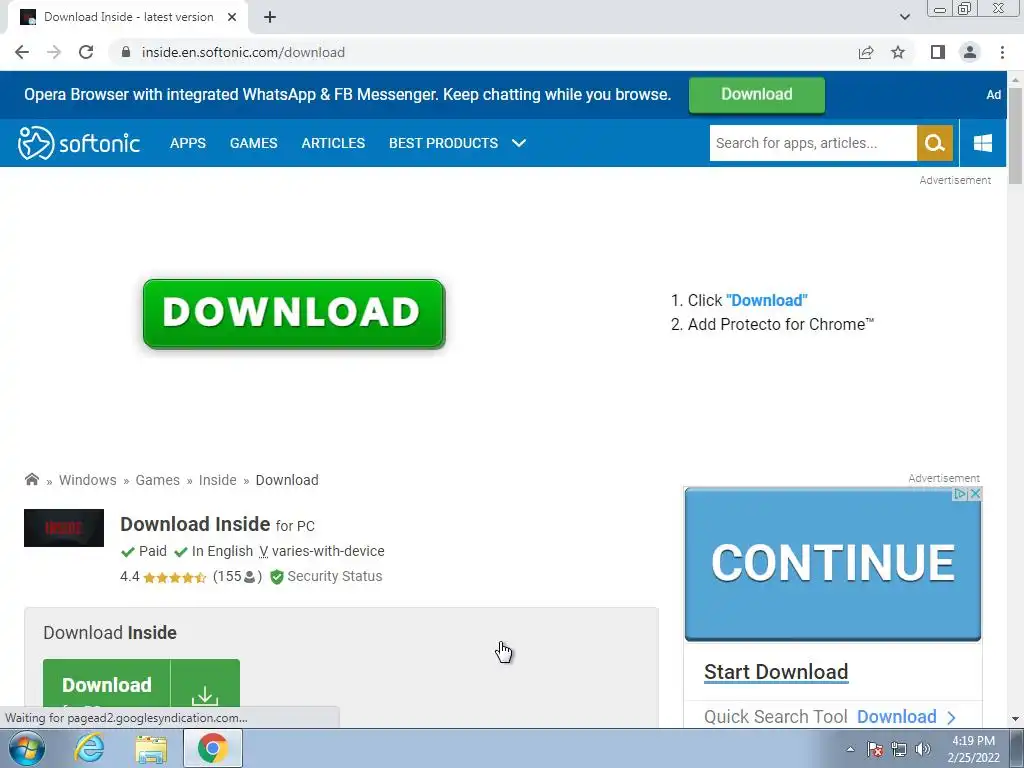Switch to Chrome in the taskbar
Viewport: 1024px width, 768px height.
[213, 748]
